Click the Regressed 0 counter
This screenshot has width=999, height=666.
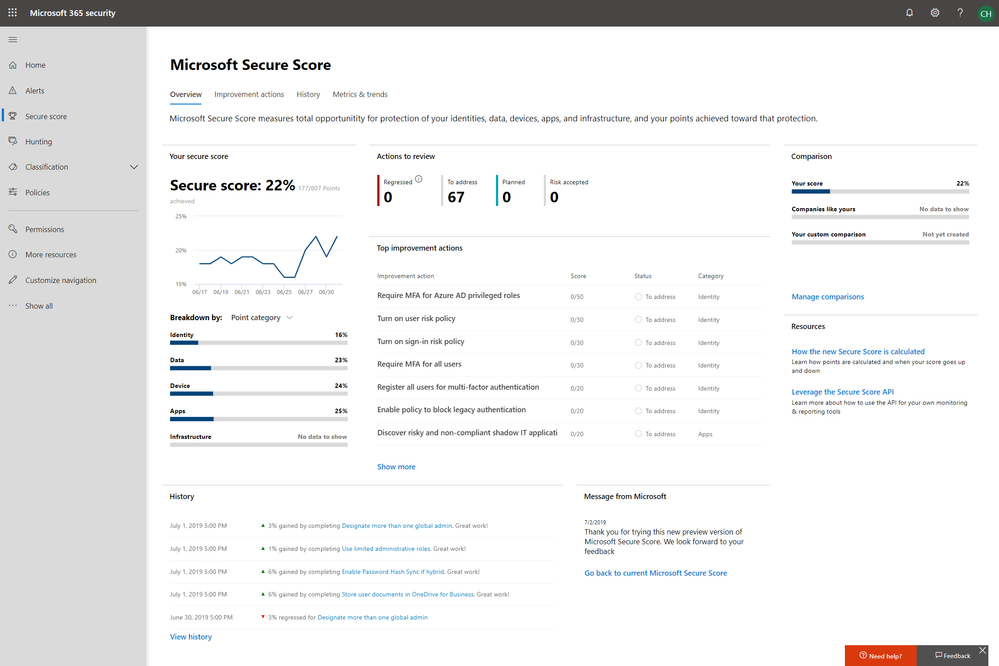[x=399, y=191]
